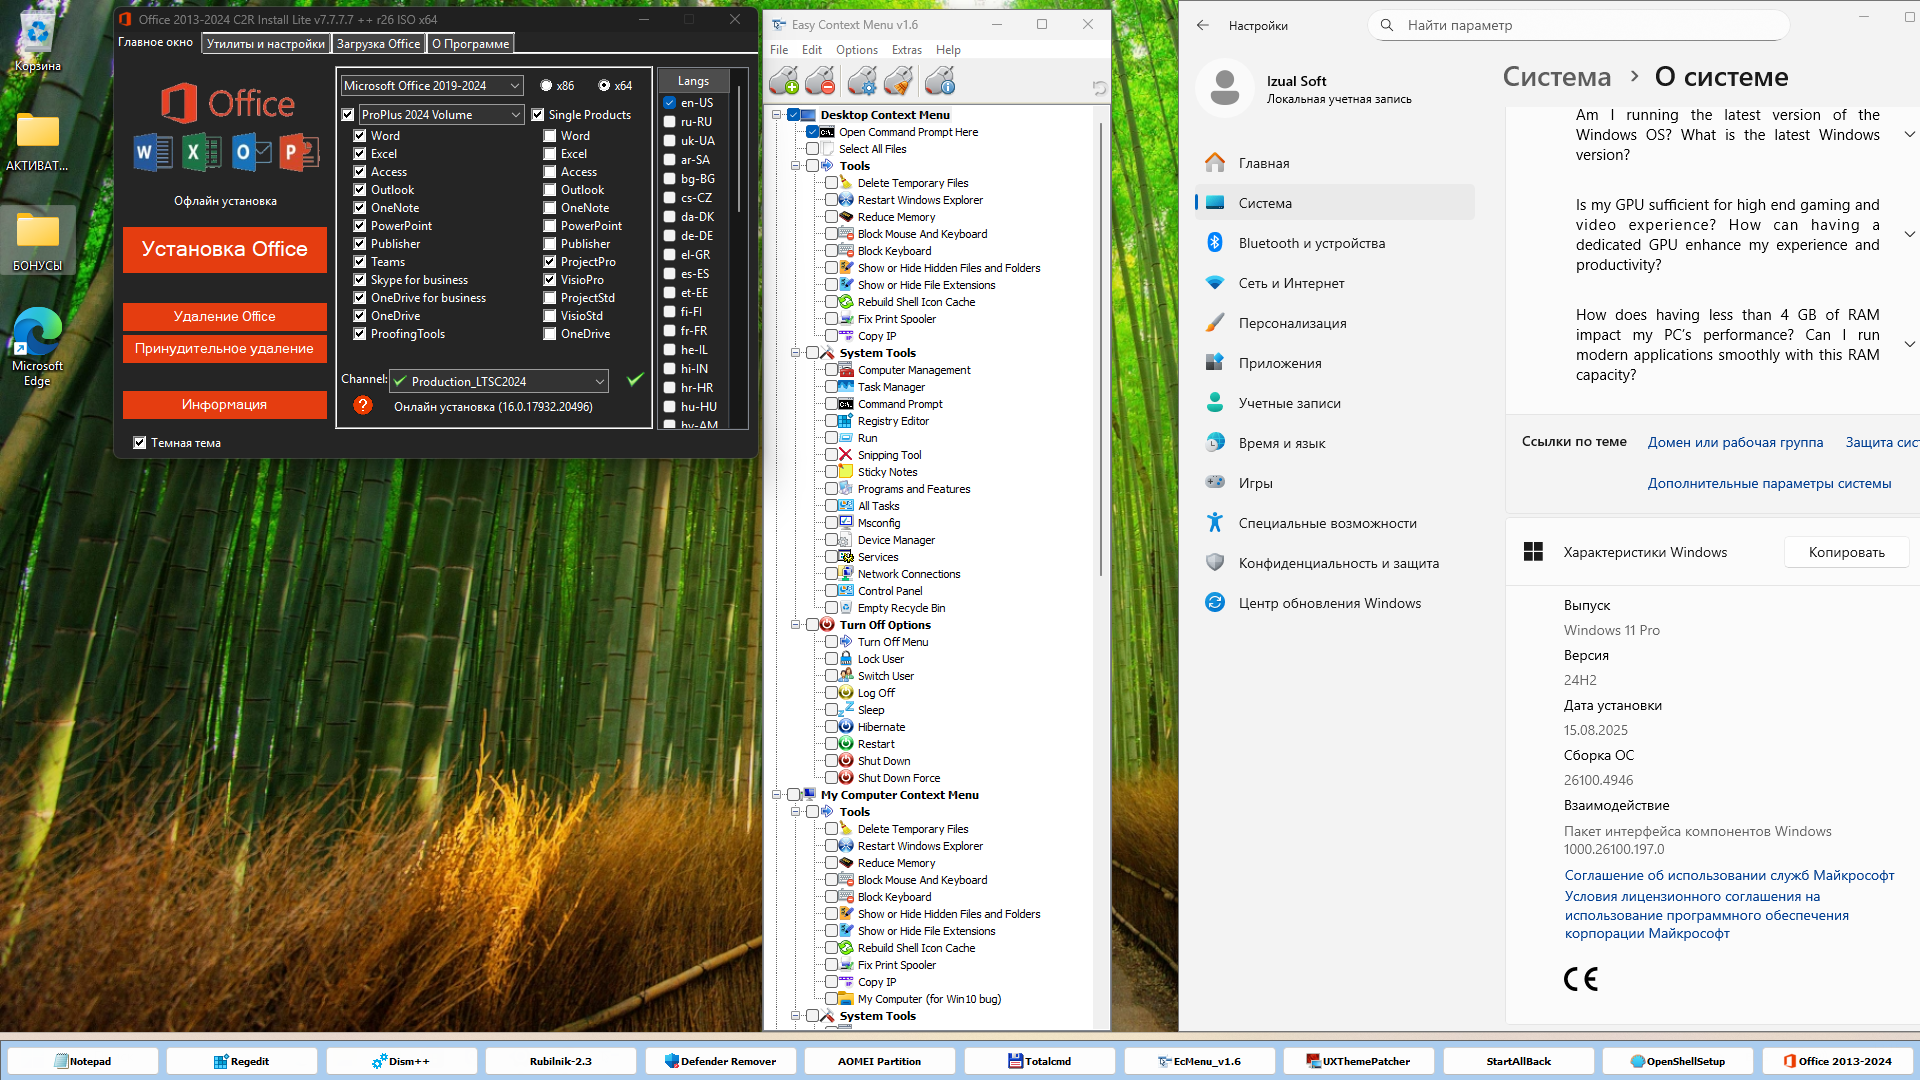Uncheck Publisher in ProPlus component list
The height and width of the screenshot is (1080, 1920).
pyautogui.click(x=359, y=244)
